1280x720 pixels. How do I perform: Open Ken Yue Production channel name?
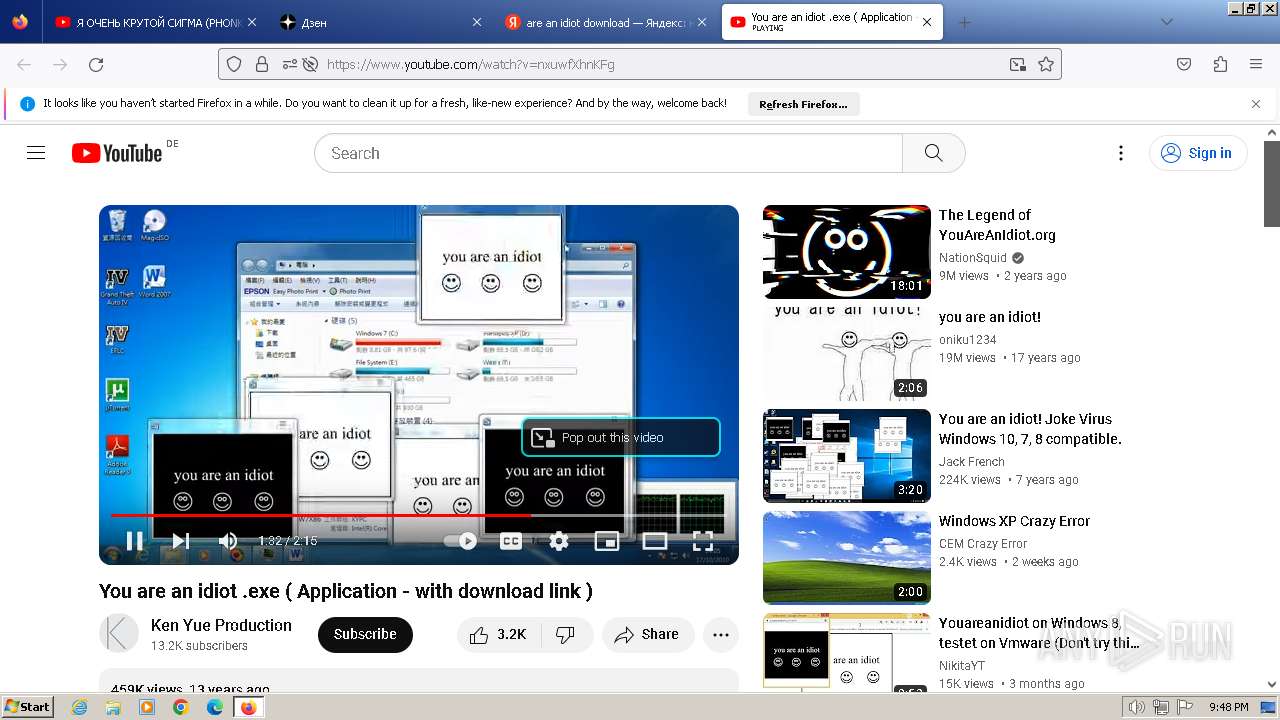click(221, 625)
